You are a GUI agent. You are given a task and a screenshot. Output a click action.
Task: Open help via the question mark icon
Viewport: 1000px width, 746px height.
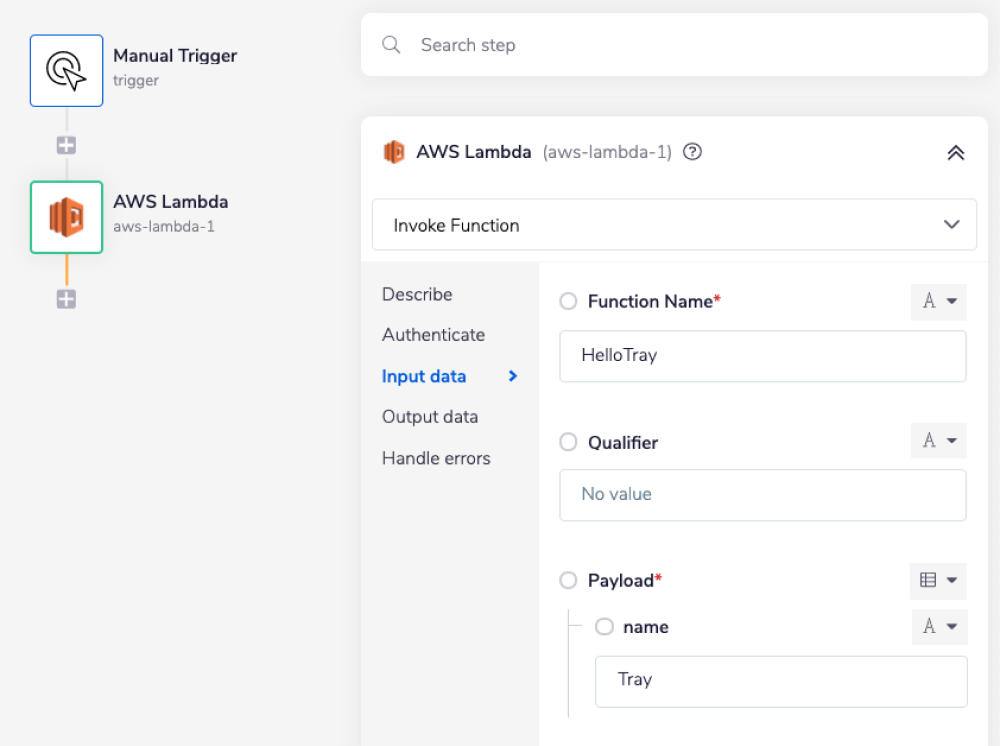[x=691, y=152]
